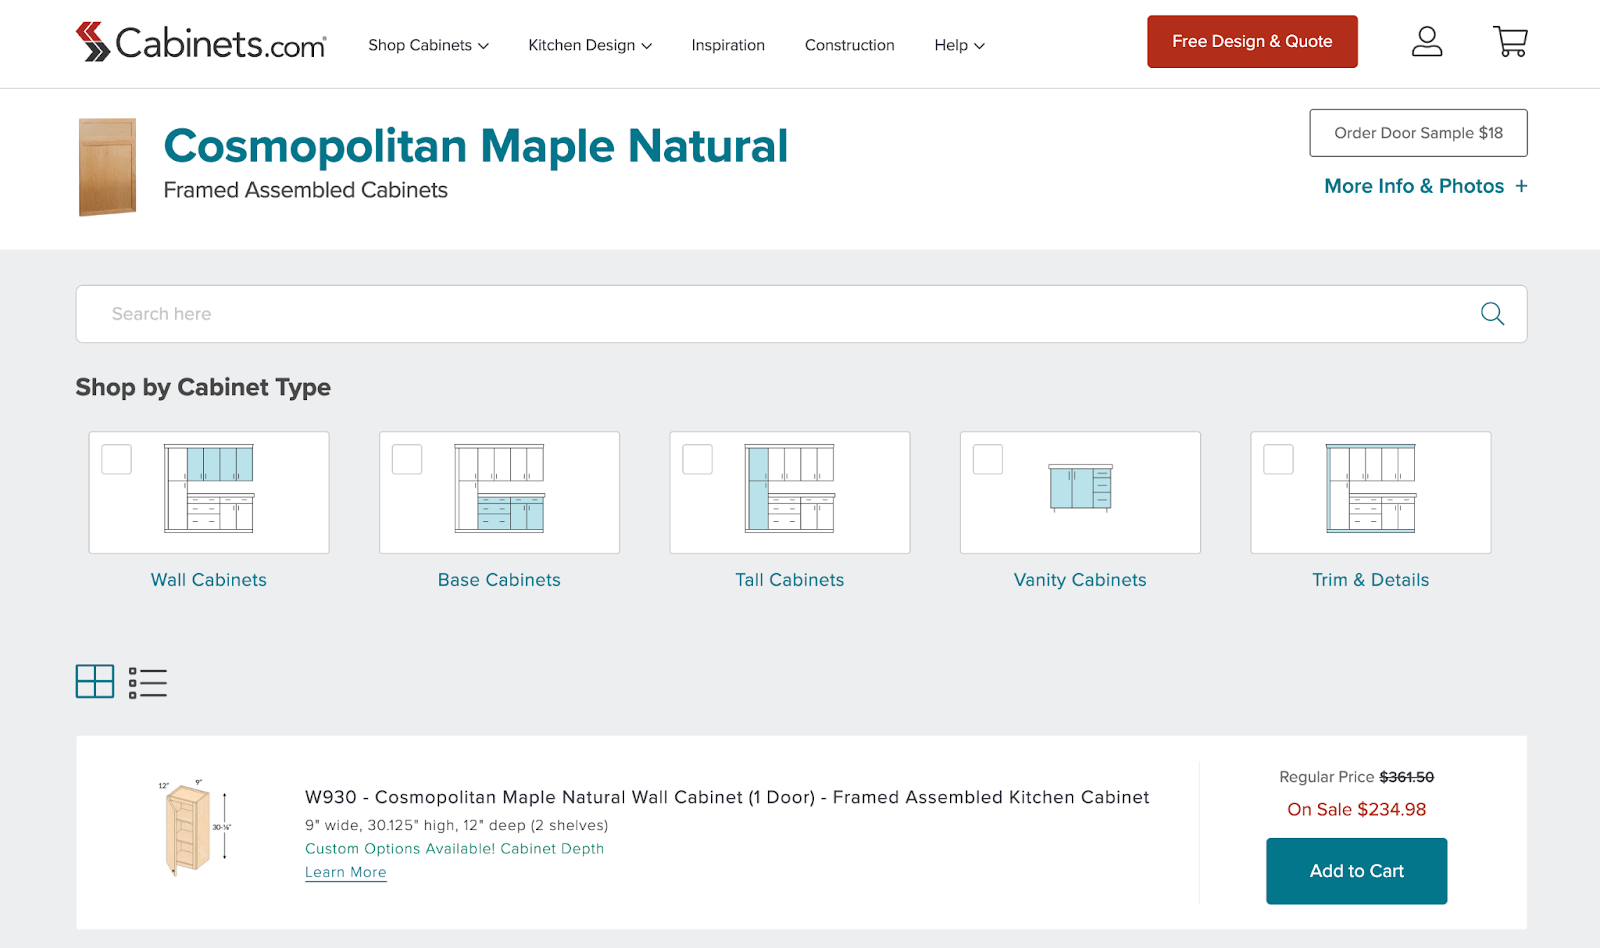Open the shopping cart icon
This screenshot has height=948, width=1600.
(x=1510, y=42)
